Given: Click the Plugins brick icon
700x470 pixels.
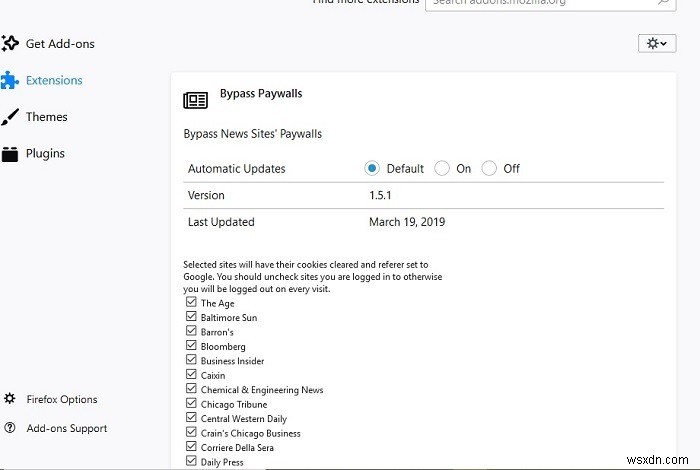Looking at the screenshot, I should coord(10,154).
